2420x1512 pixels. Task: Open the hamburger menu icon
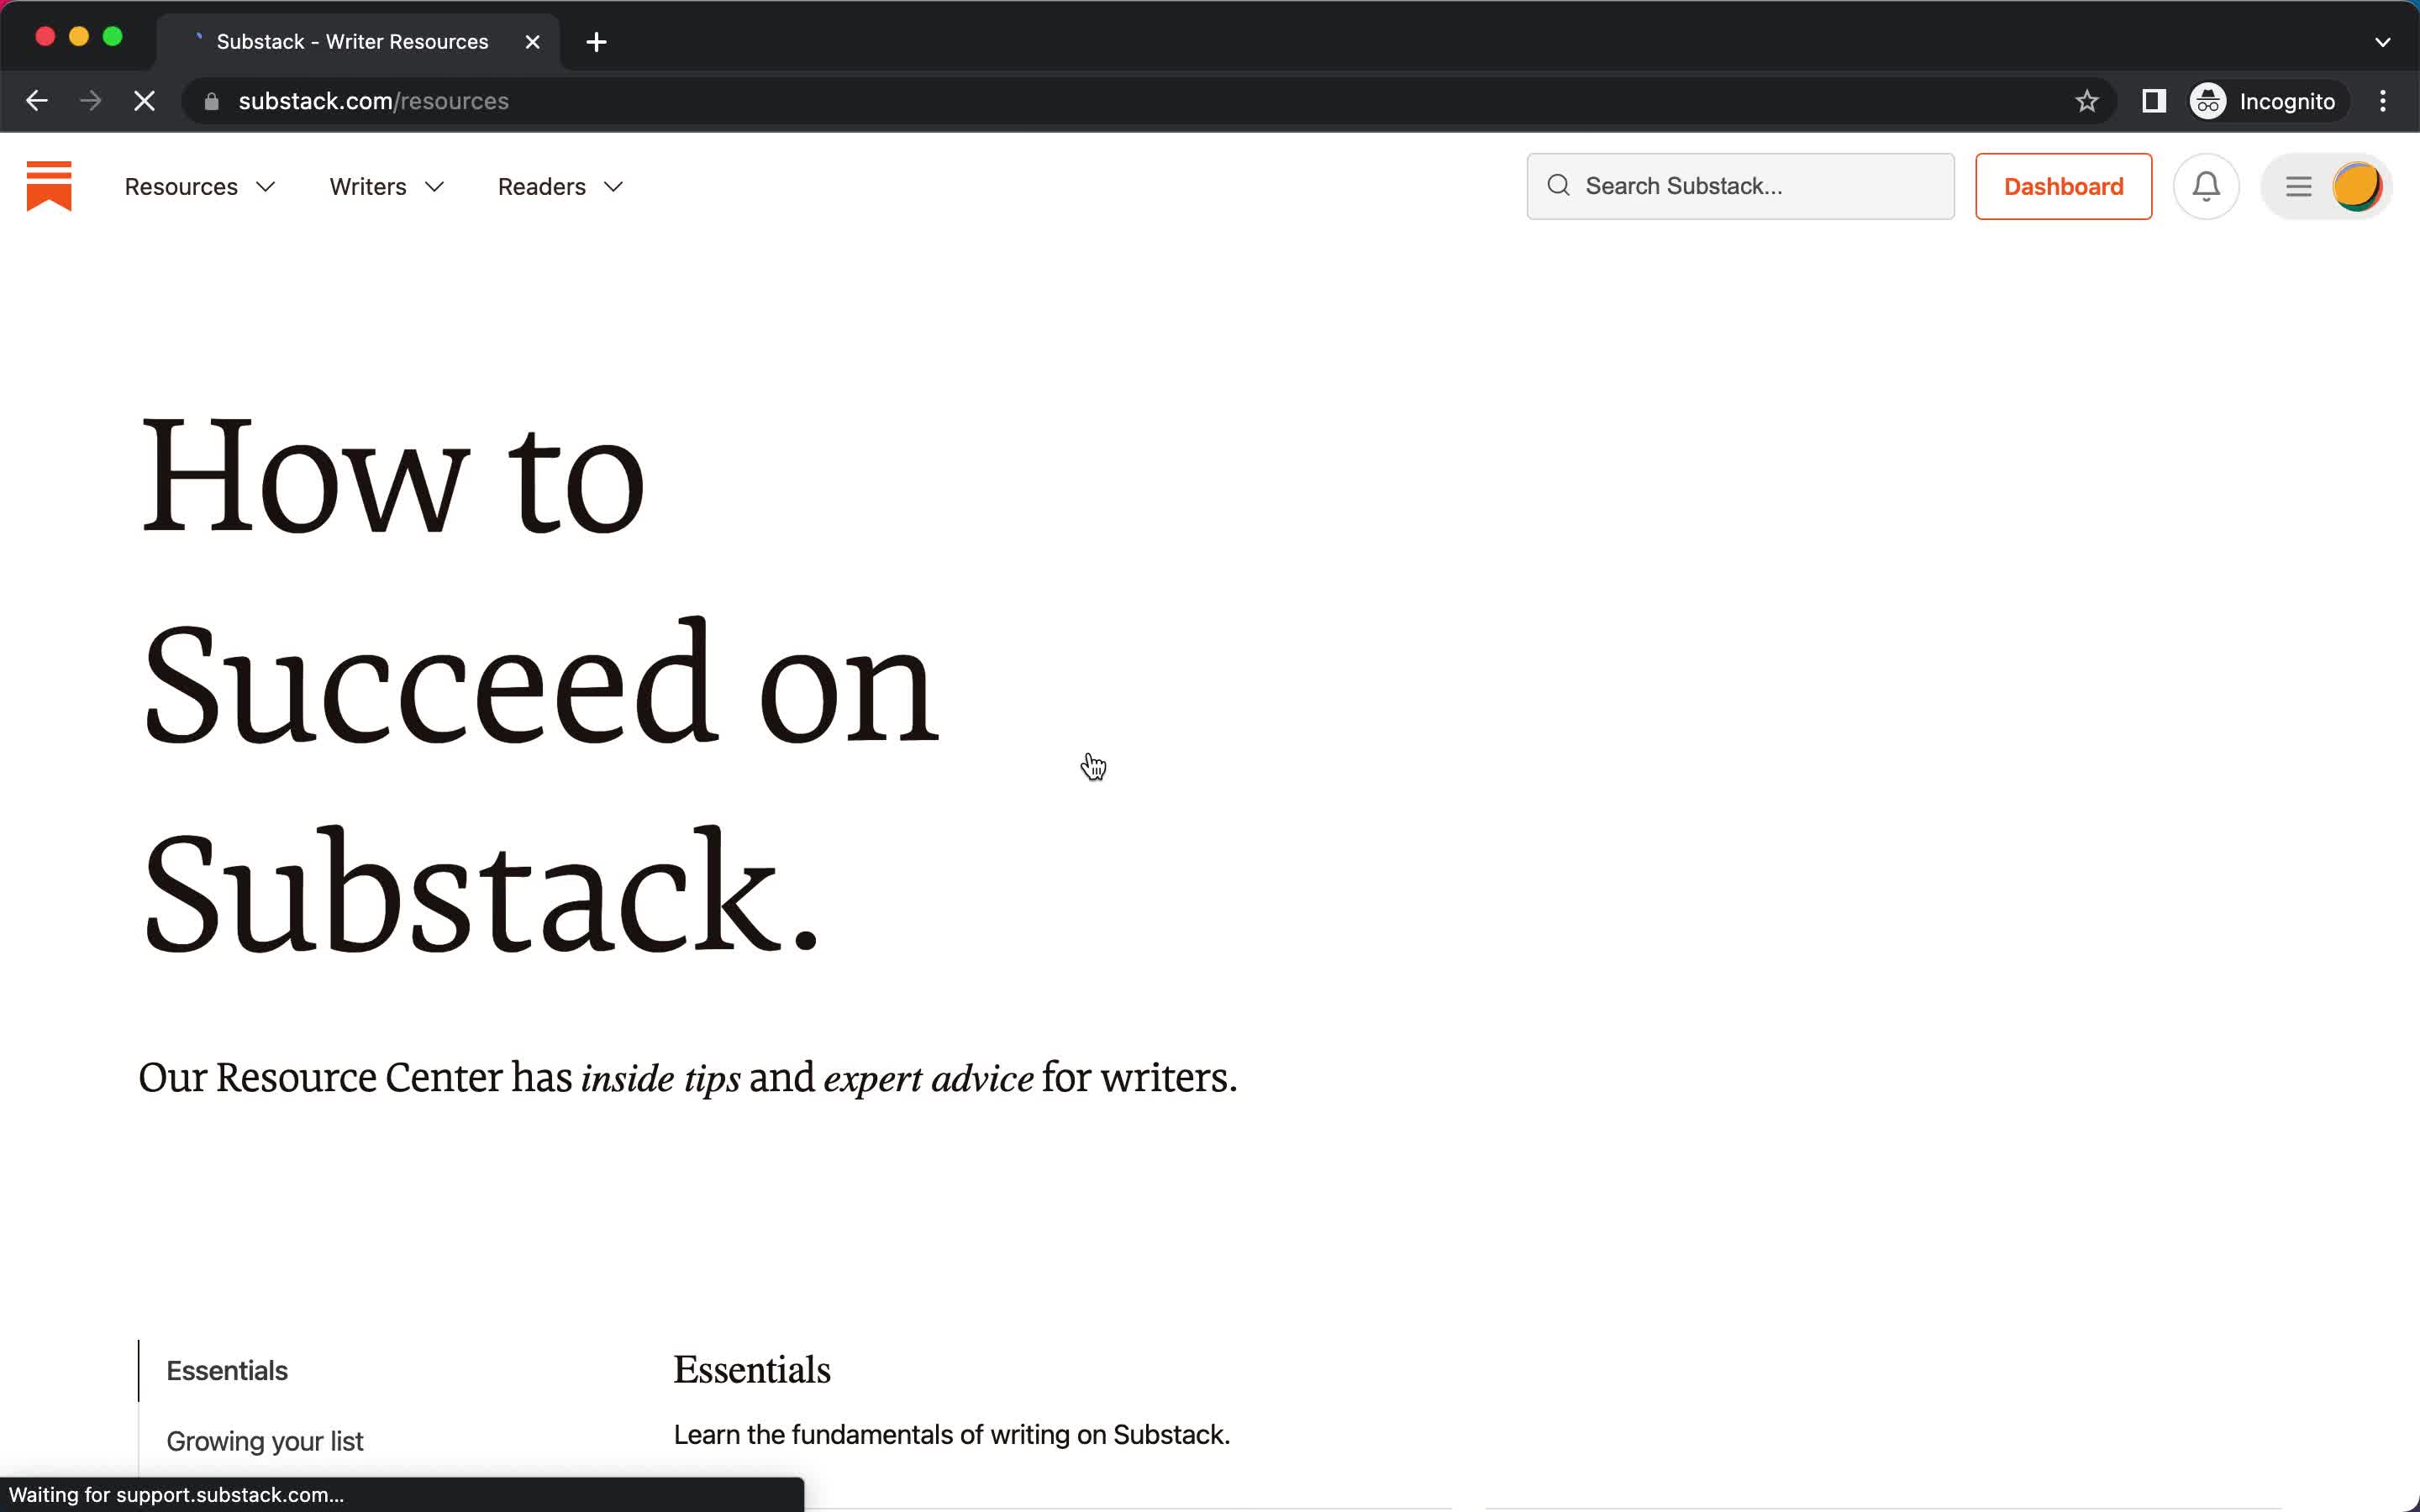[2298, 186]
